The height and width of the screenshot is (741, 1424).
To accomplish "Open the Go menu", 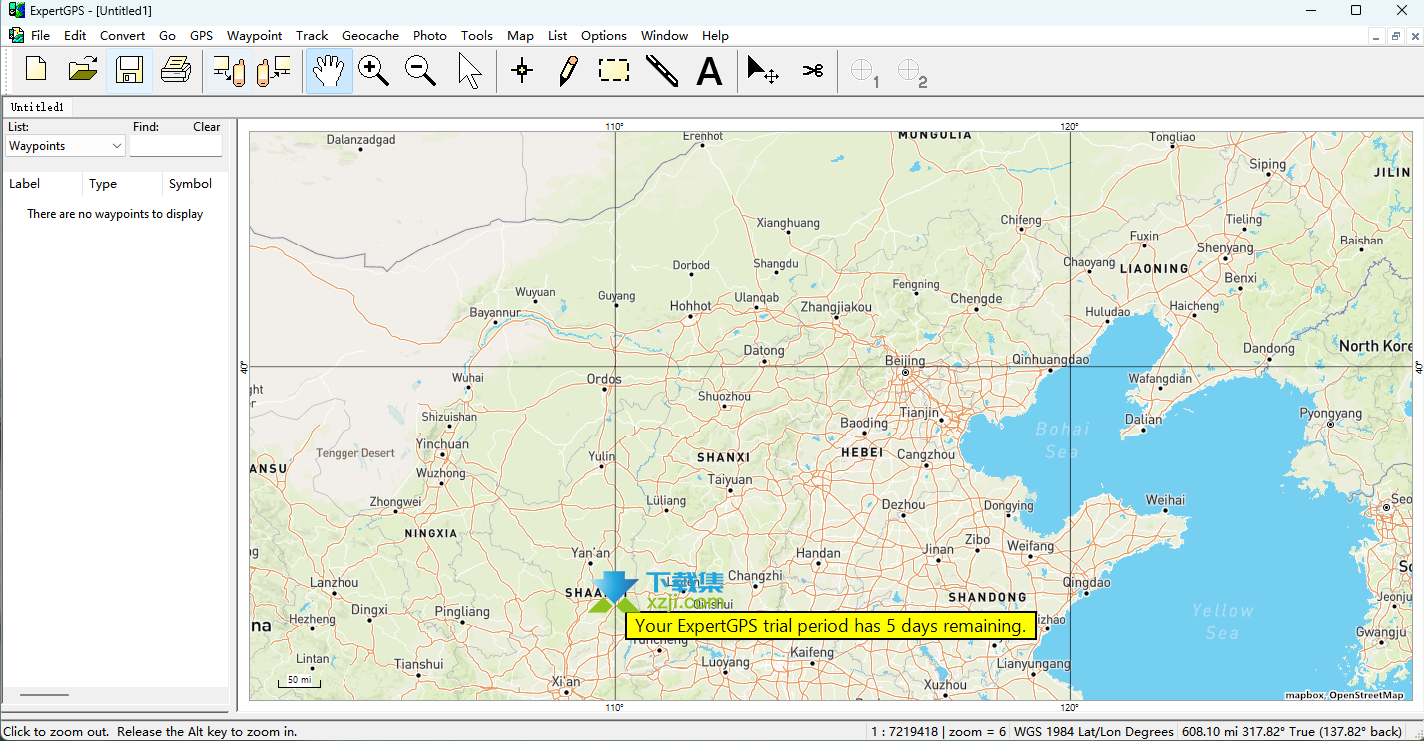I will click(167, 35).
